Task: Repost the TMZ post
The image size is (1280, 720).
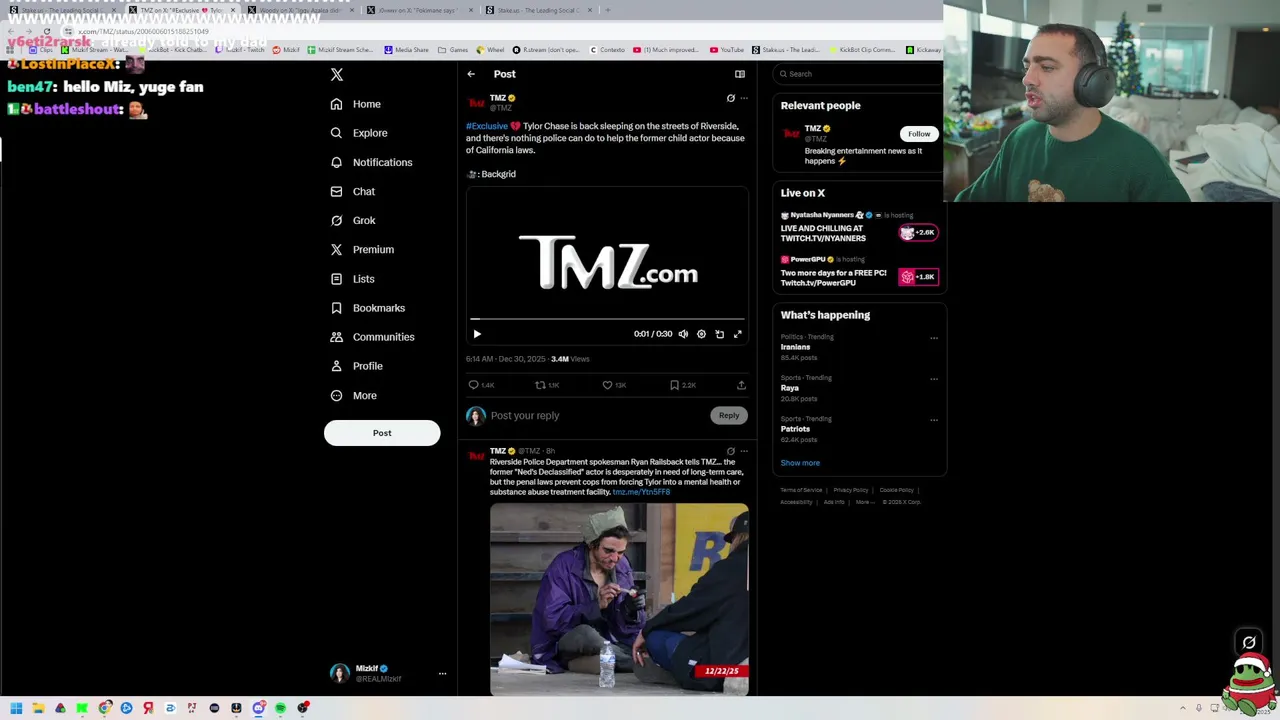Action: click(x=547, y=385)
